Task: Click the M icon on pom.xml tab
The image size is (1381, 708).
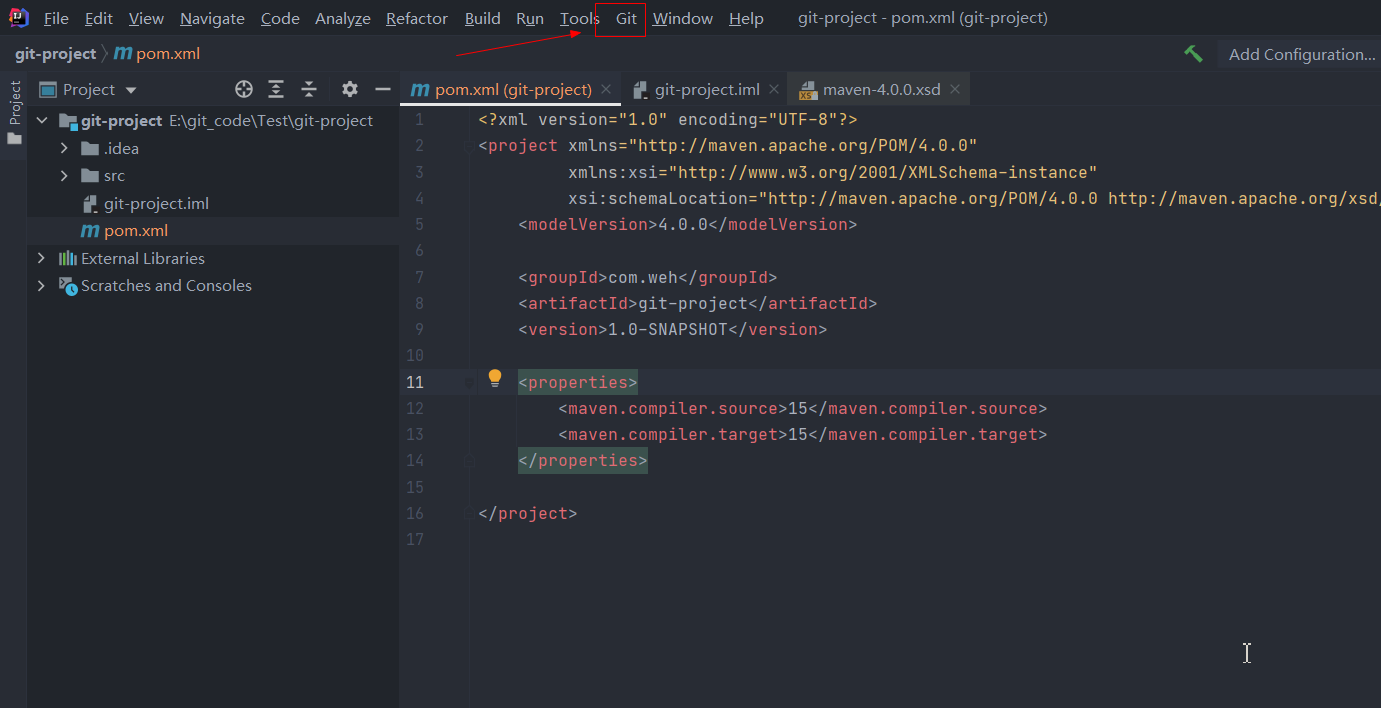Action: (x=421, y=90)
